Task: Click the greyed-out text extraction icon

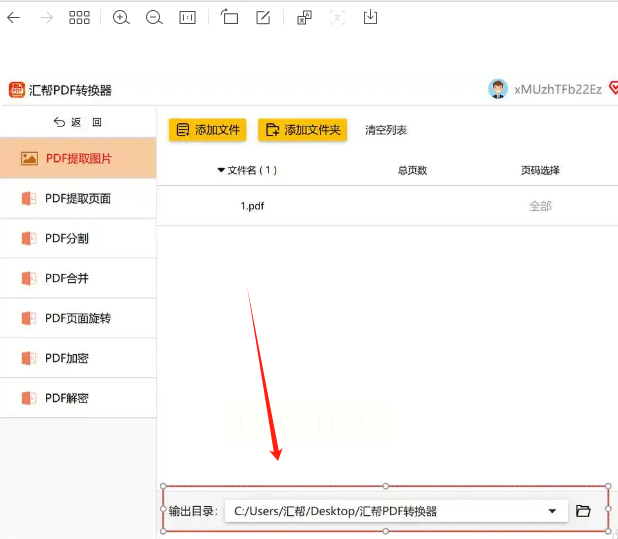Action: pyautogui.click(x=337, y=18)
